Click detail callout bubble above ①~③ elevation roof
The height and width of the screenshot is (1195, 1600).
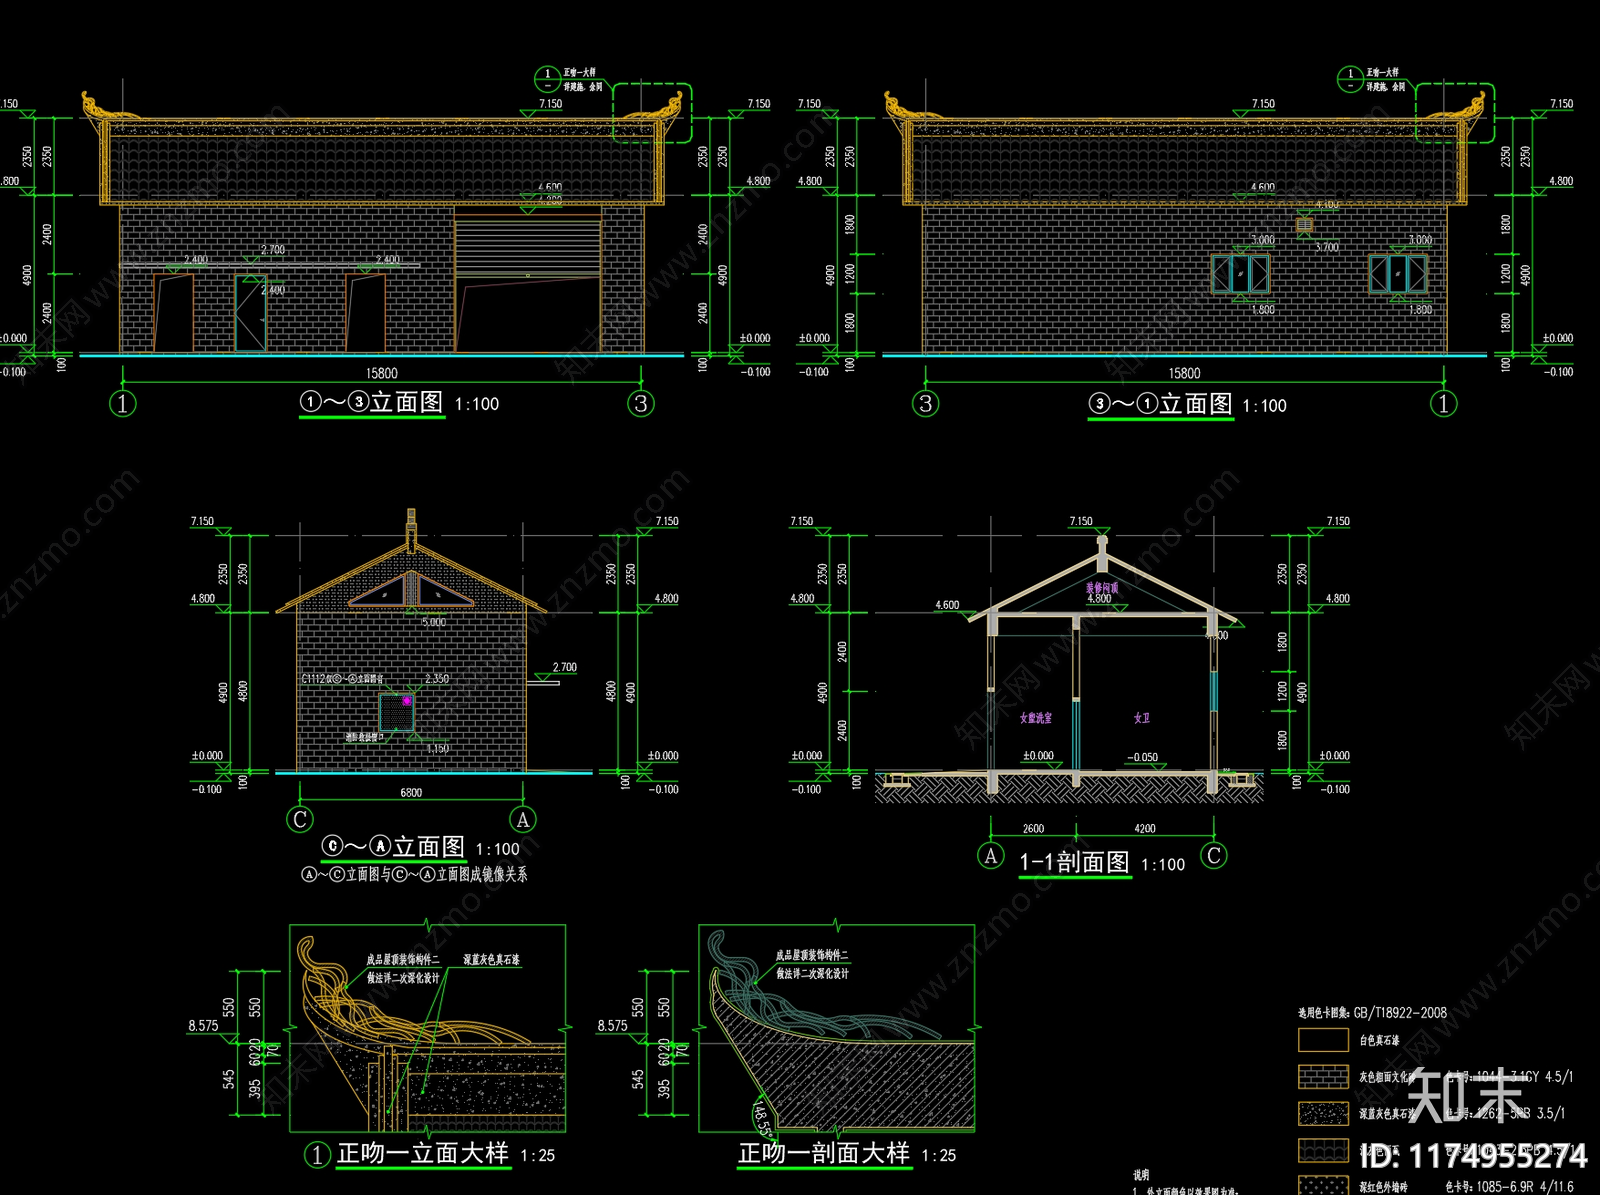[547, 79]
